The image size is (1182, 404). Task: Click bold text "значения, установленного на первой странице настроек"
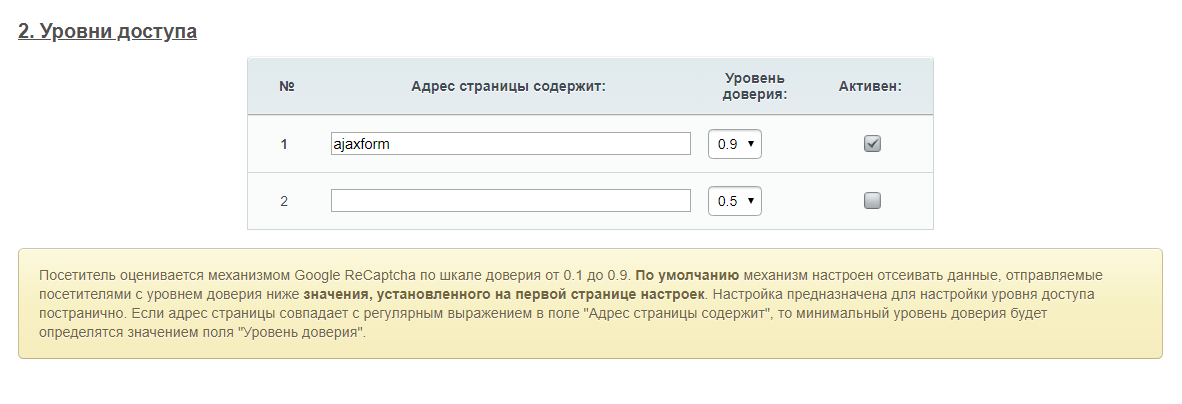click(505, 296)
